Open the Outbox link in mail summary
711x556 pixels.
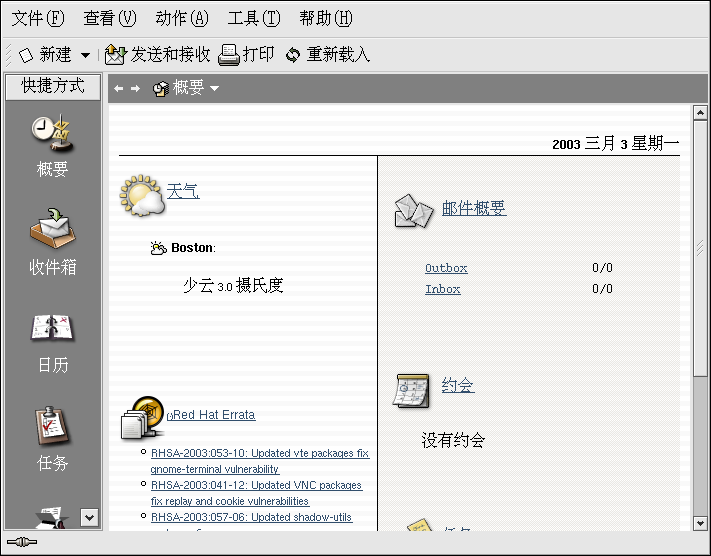[446, 268]
